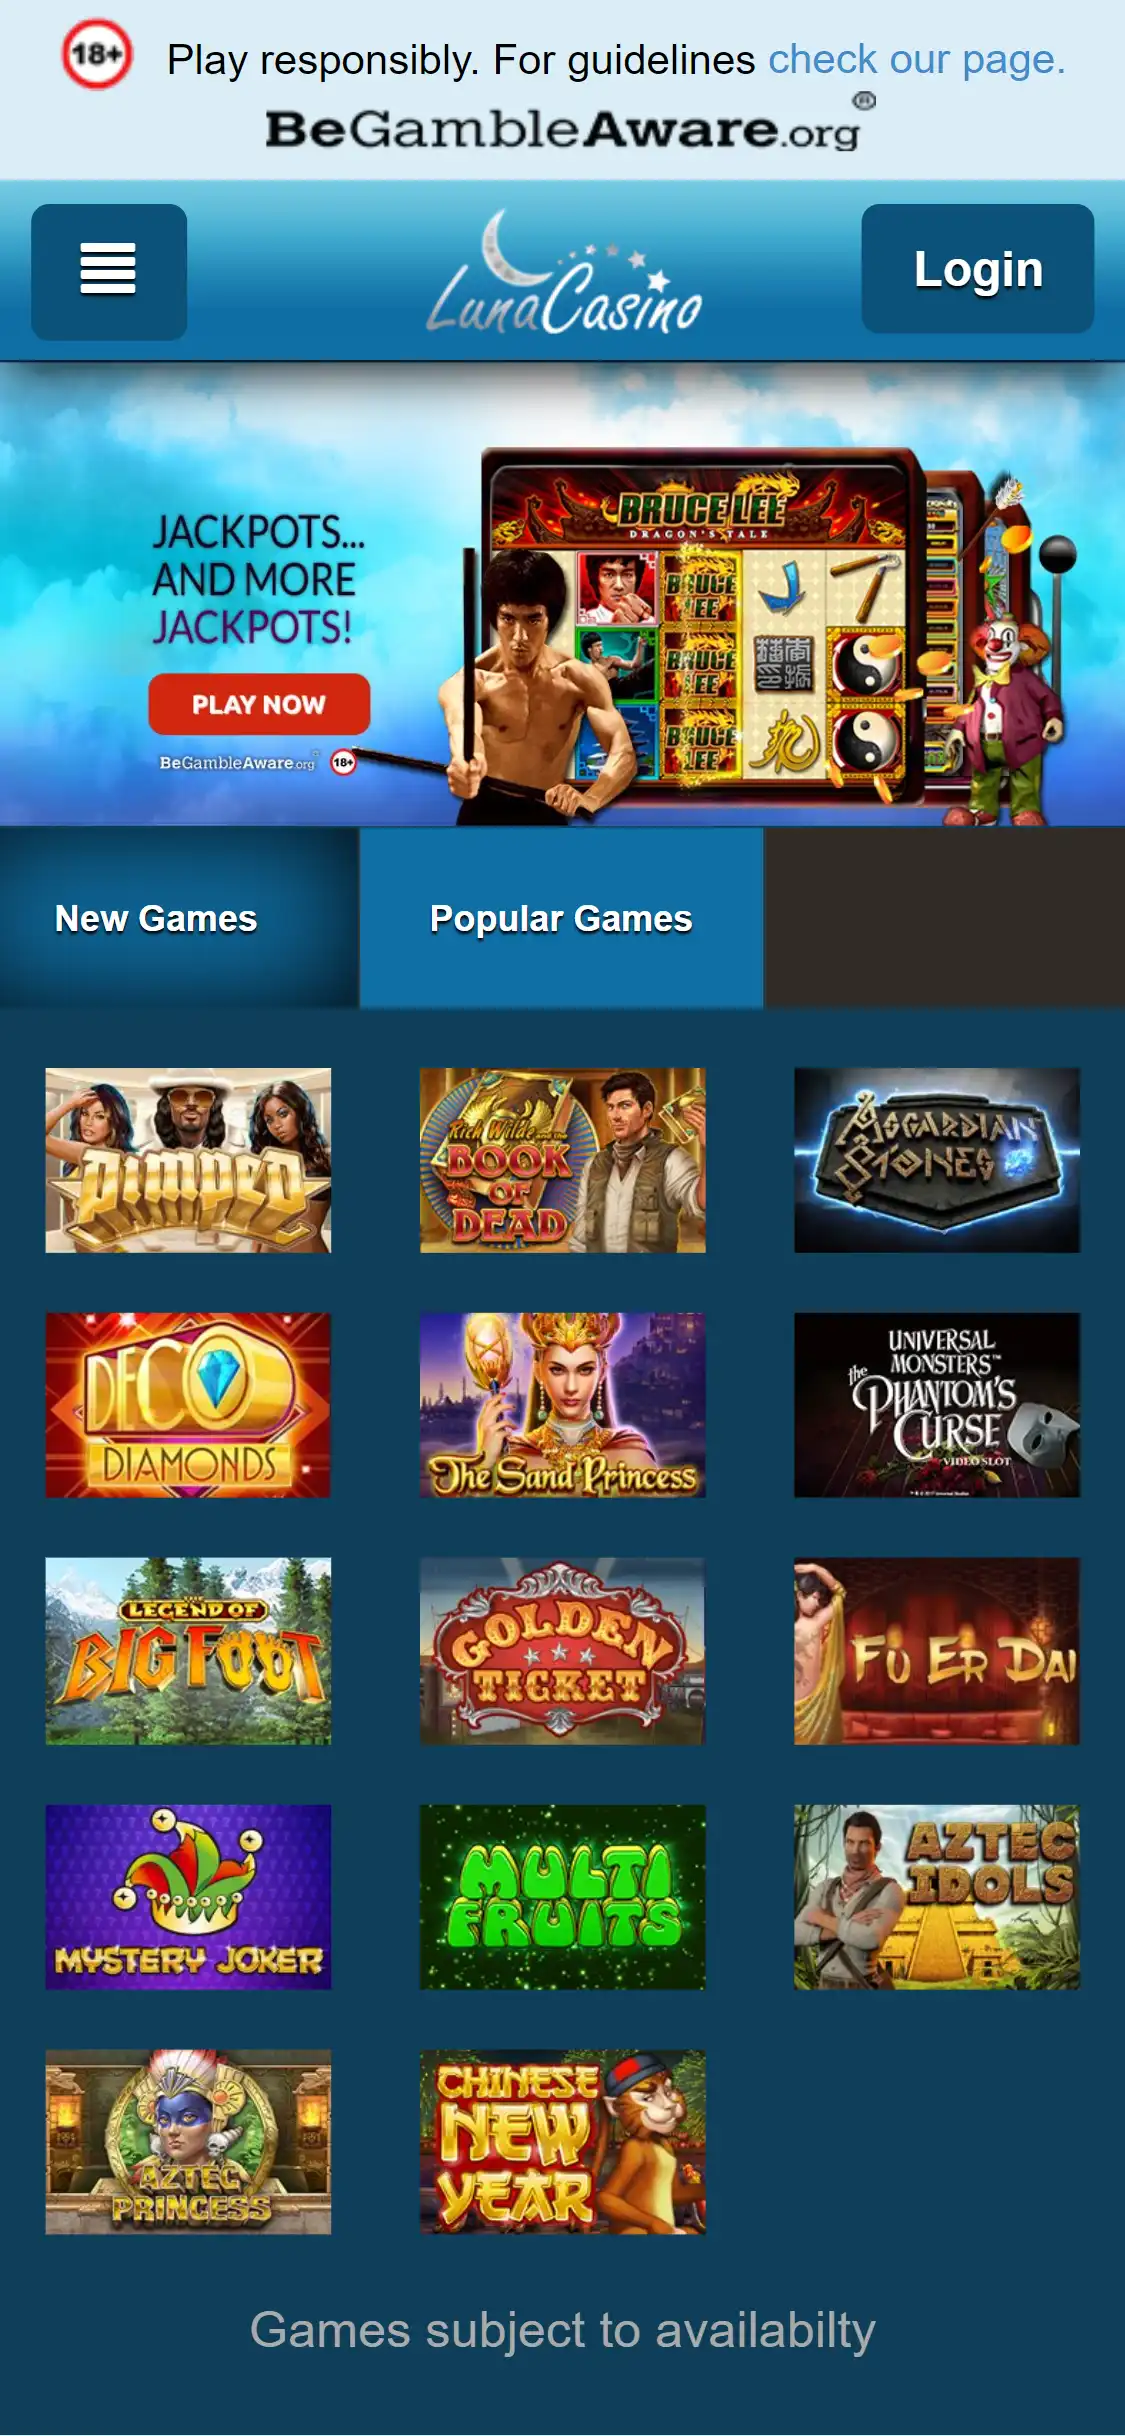
Task: Open the Book of Dead game
Action: click(562, 1160)
